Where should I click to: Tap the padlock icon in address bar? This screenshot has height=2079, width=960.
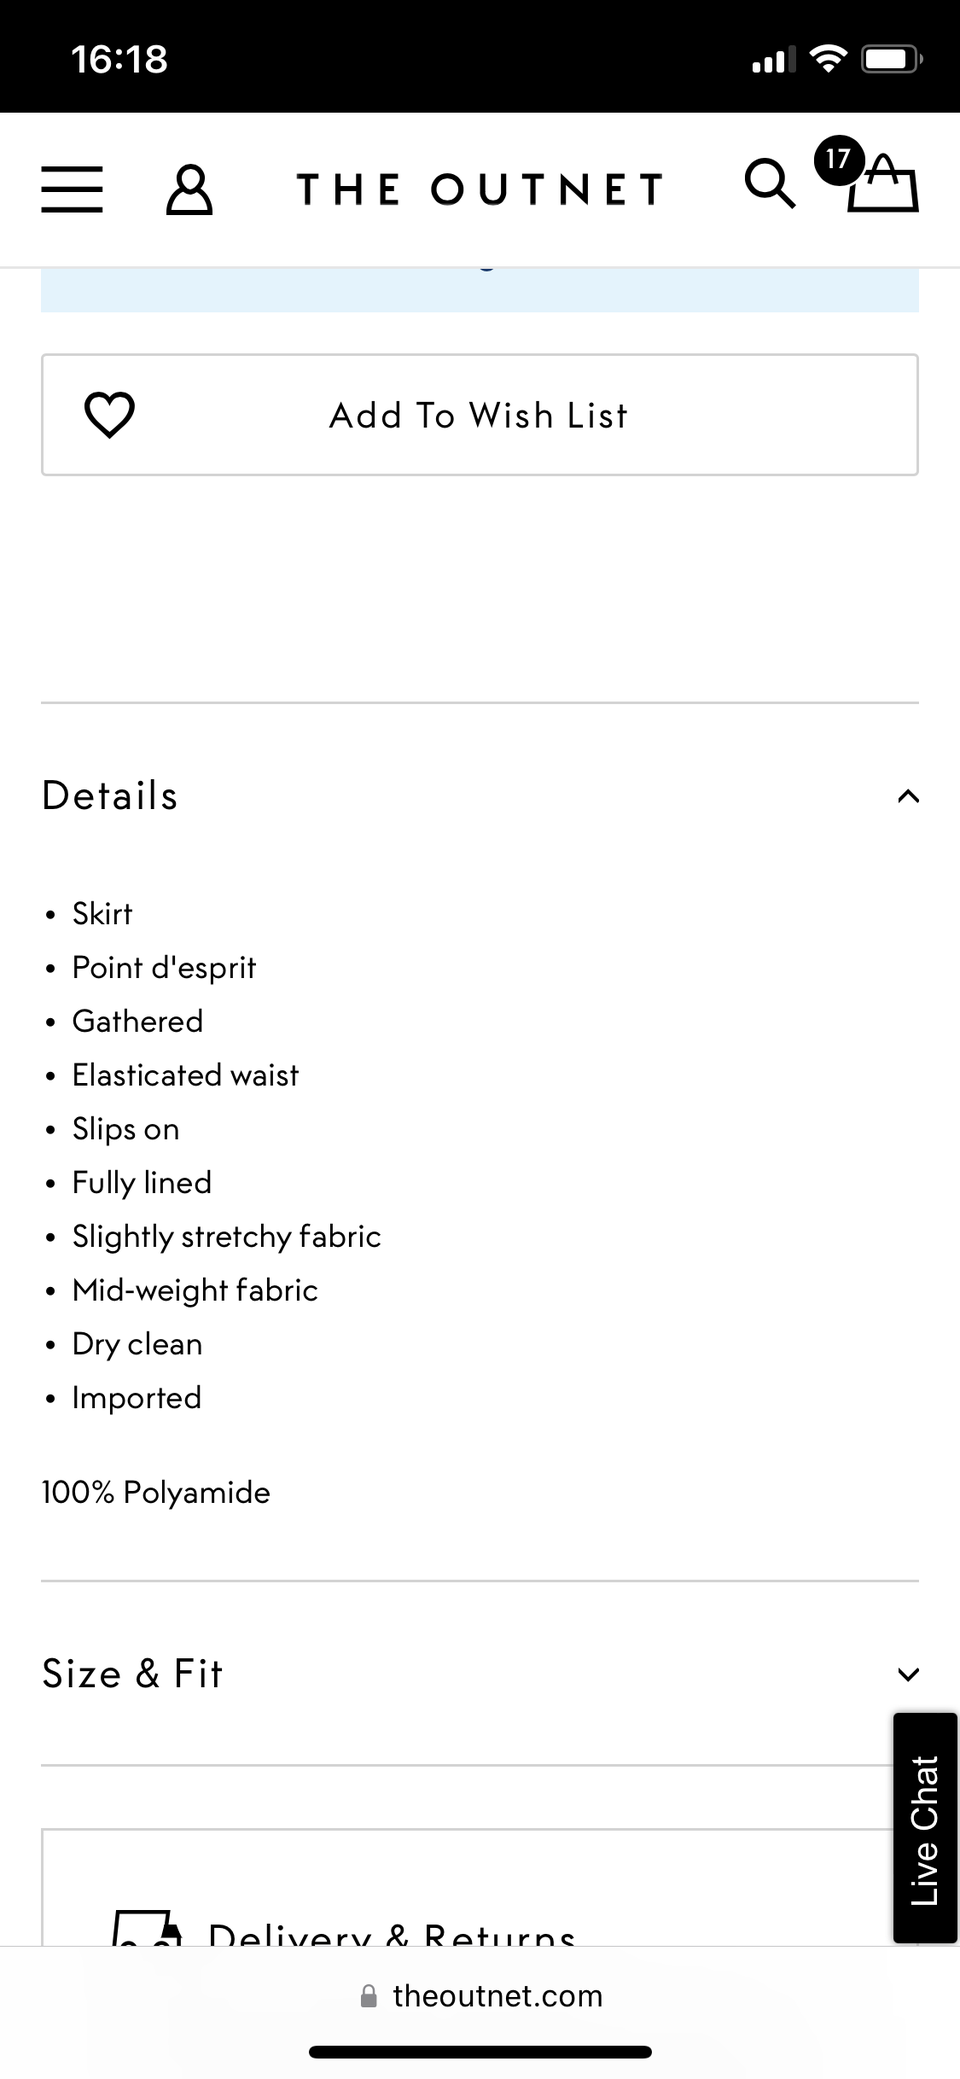tap(368, 1996)
